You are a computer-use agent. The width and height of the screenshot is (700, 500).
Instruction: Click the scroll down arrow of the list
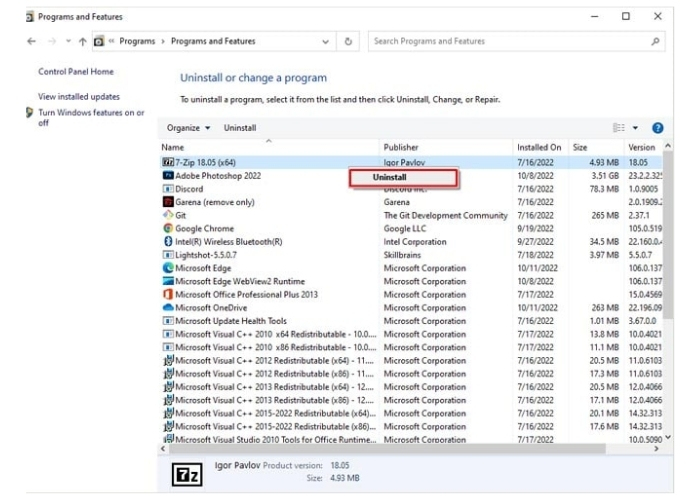(x=668, y=438)
